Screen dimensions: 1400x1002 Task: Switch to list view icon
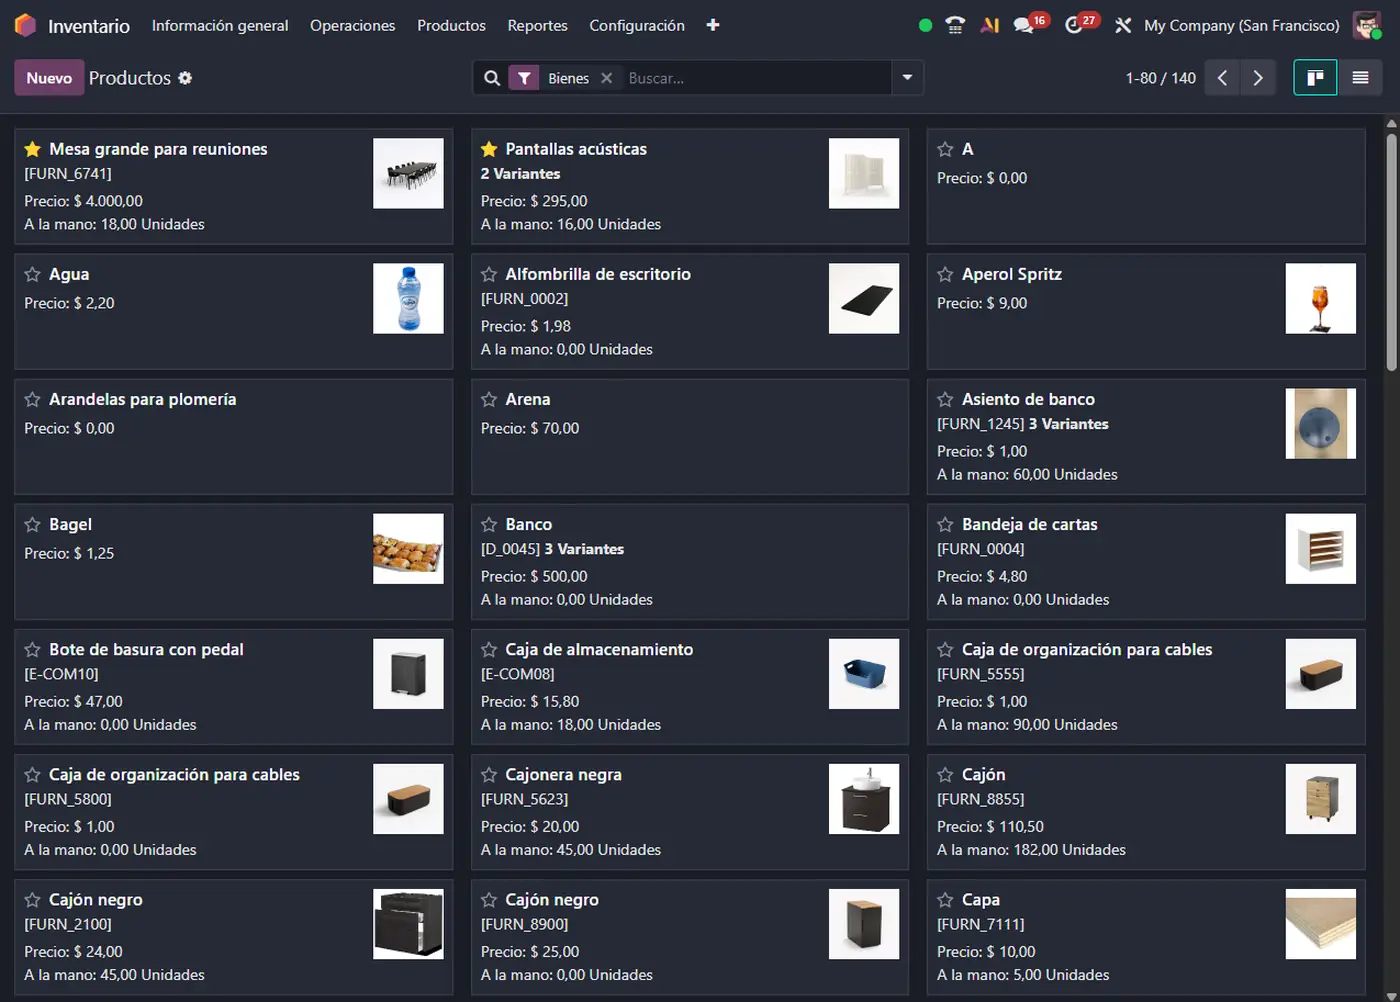[1360, 78]
